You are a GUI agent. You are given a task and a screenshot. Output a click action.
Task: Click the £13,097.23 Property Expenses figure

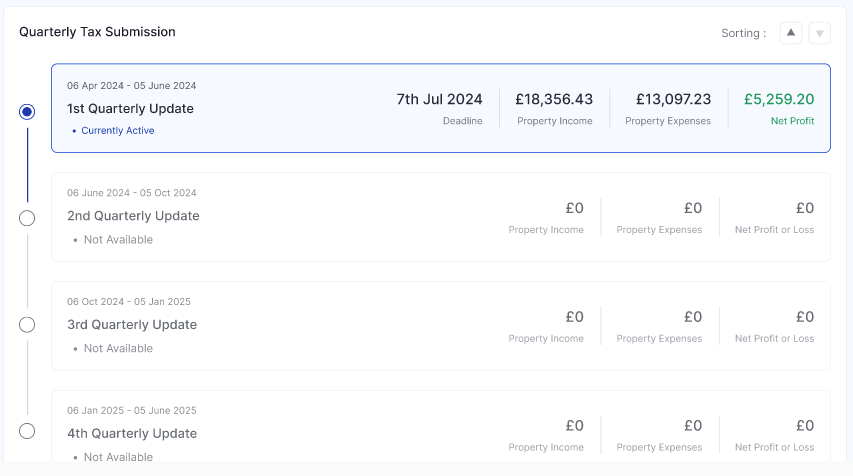click(x=673, y=99)
